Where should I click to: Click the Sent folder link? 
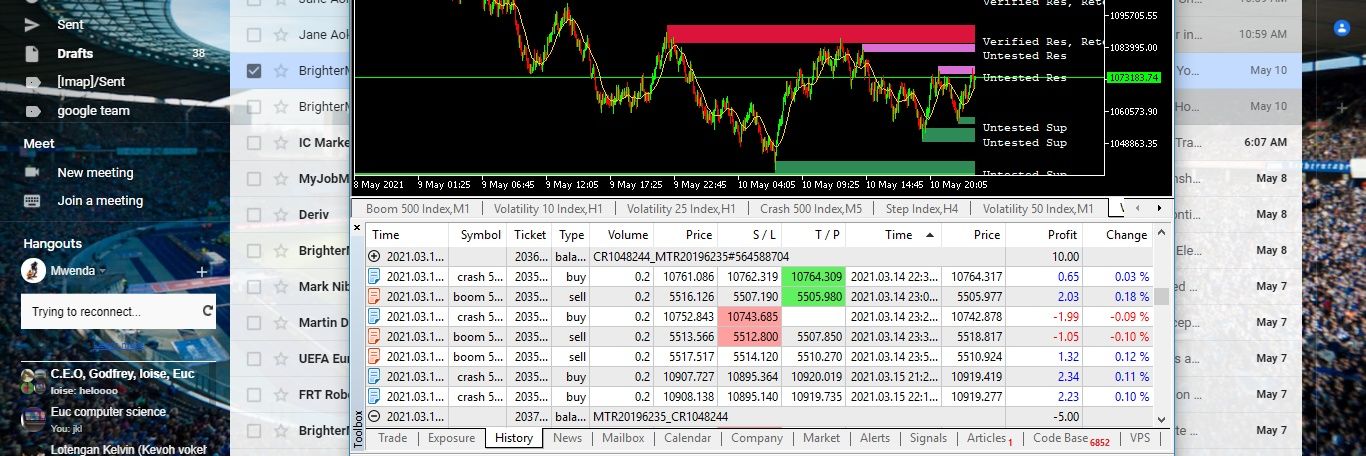click(70, 24)
